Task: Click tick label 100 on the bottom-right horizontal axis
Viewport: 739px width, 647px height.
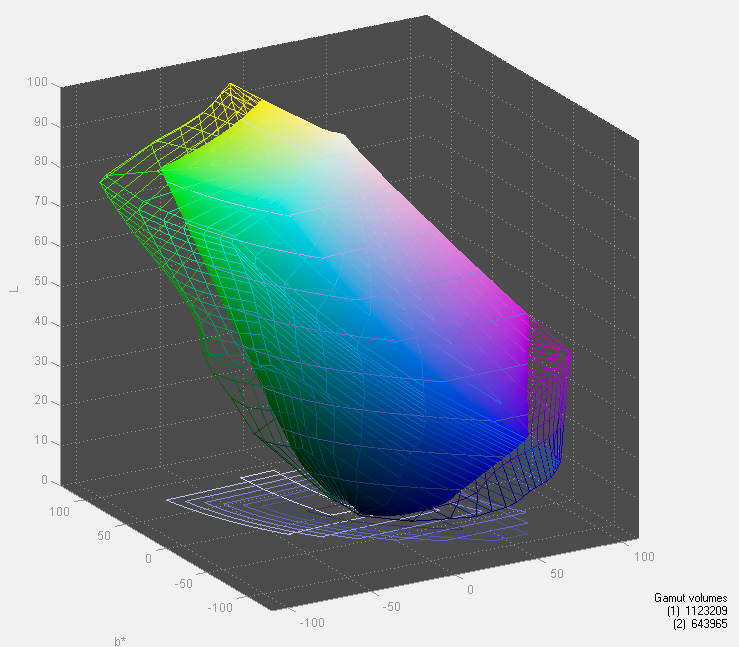Action: 644,557
